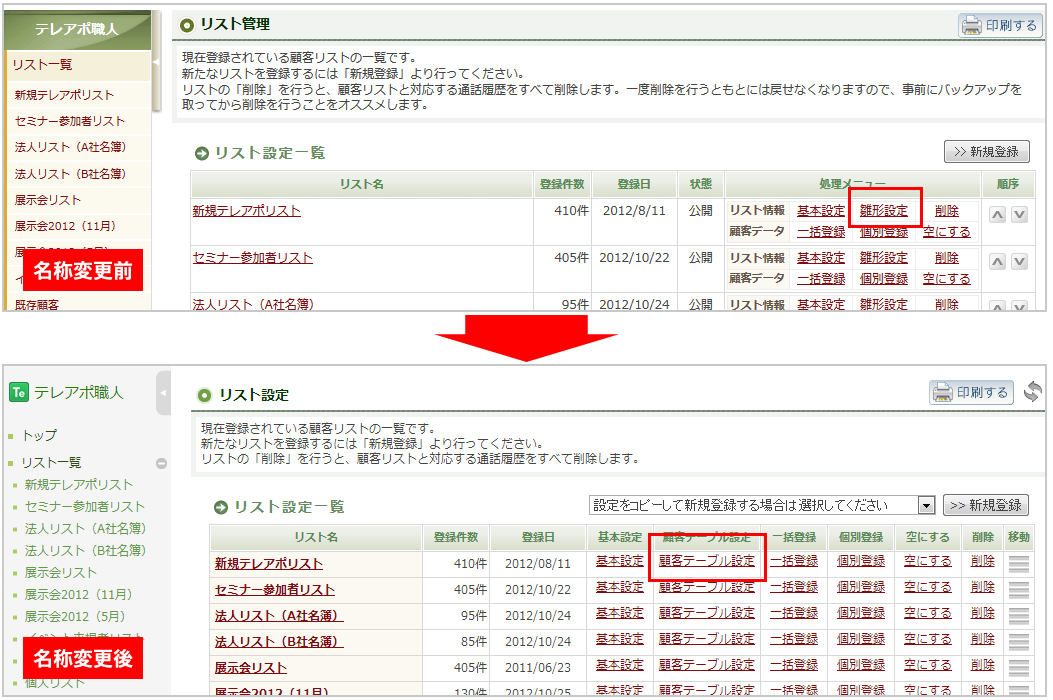This screenshot has height=700, width=1053.
Task: Click 空にする for 法人リスト（B社名簿） row
Action: point(928,640)
